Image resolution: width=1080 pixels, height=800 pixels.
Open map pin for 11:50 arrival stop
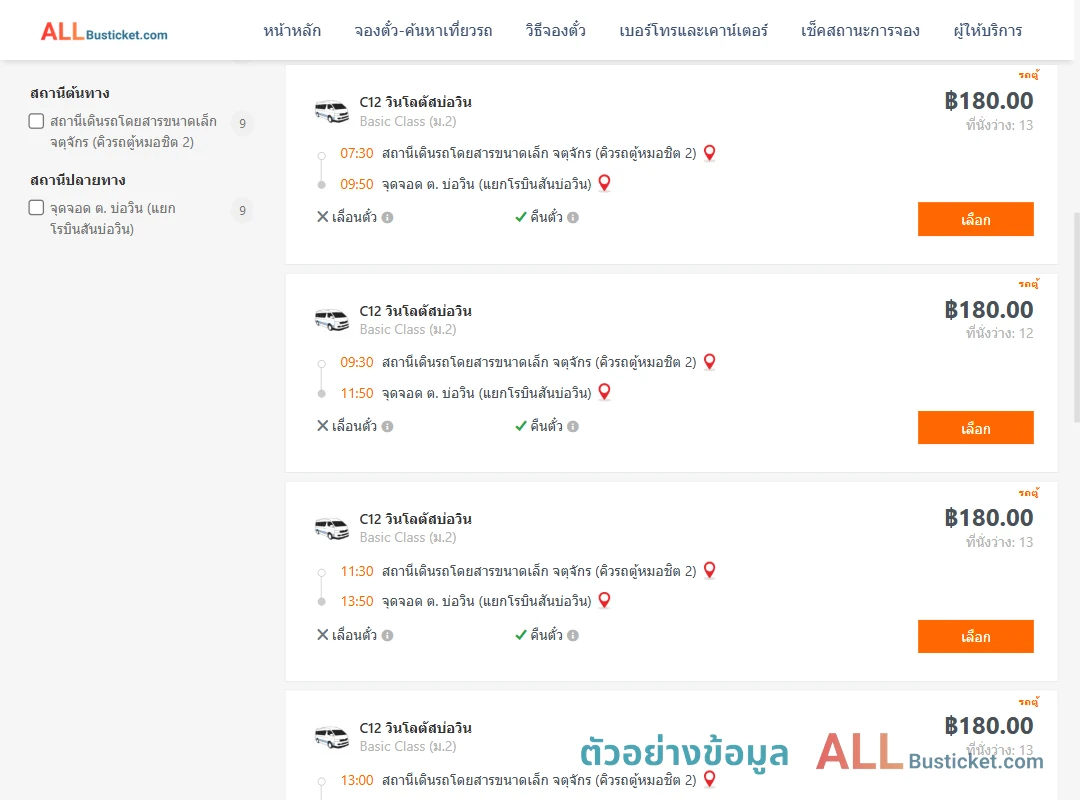(x=604, y=392)
